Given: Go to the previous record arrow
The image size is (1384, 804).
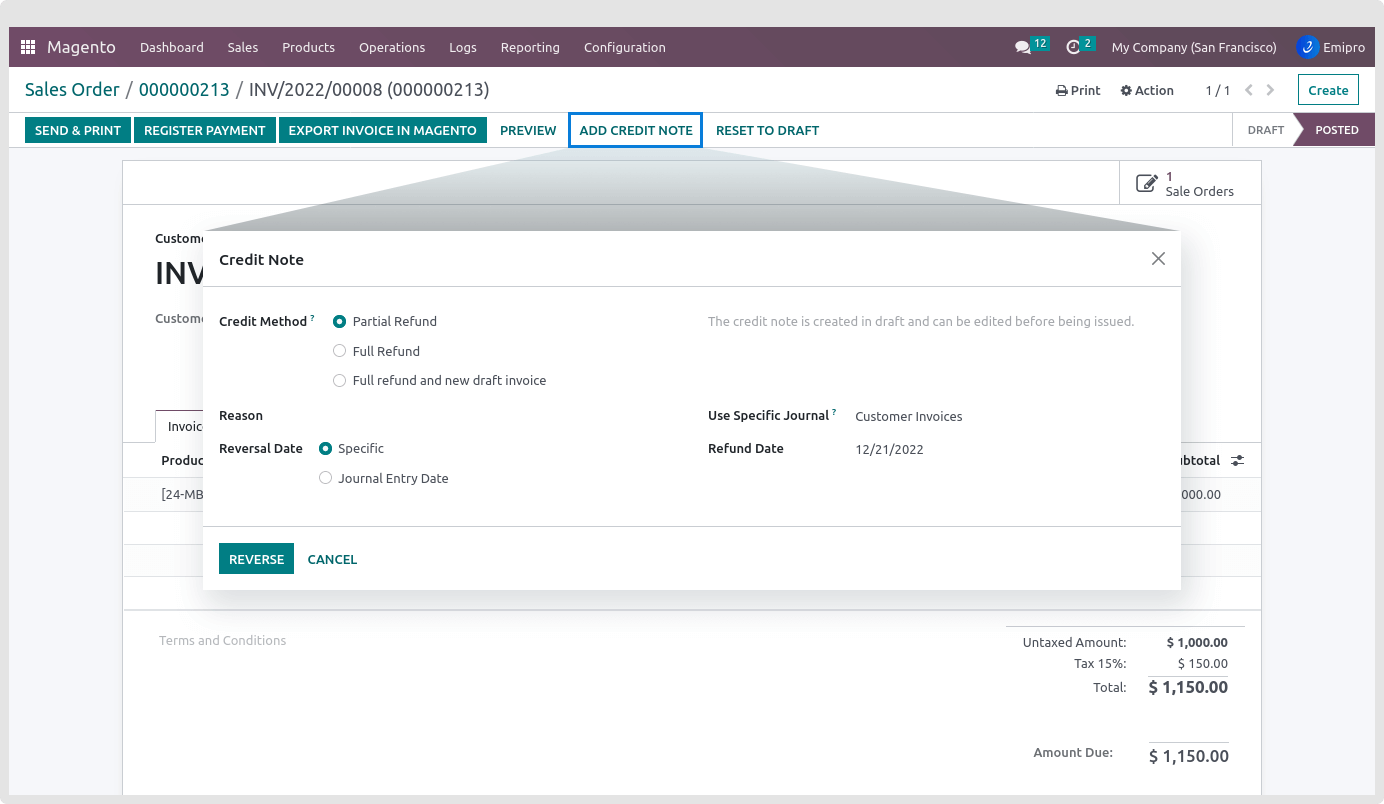Looking at the screenshot, I should click(1249, 90).
